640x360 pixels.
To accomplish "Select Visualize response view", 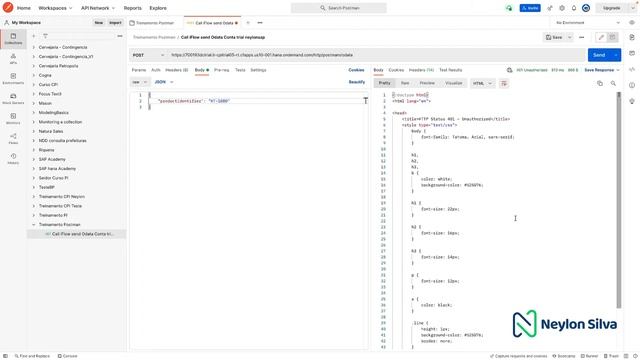I will pyautogui.click(x=453, y=83).
